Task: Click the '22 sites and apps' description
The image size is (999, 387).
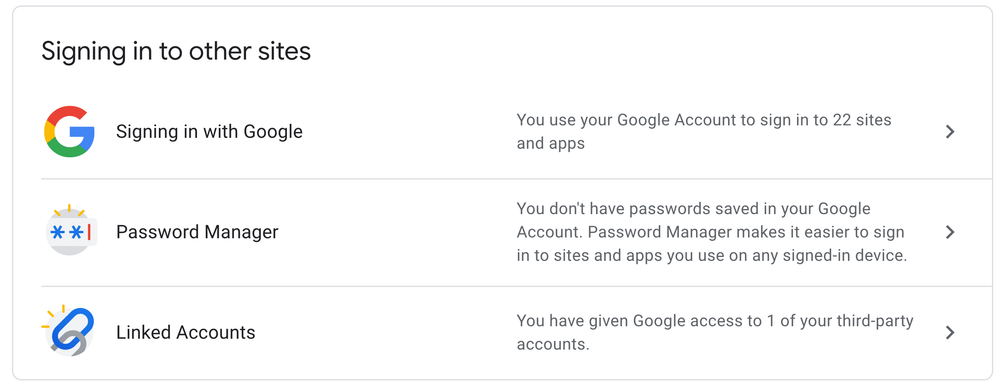Action: coord(704,131)
